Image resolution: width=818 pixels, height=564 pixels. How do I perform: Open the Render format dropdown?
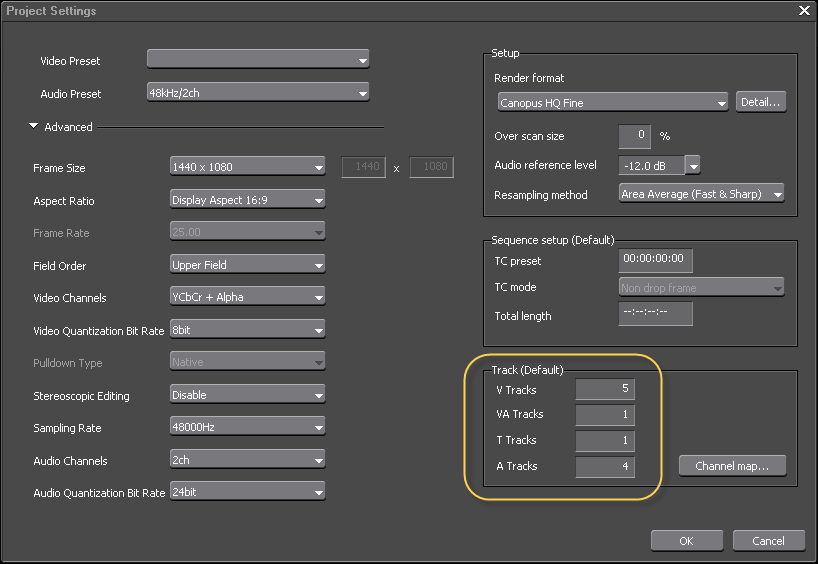[612, 102]
